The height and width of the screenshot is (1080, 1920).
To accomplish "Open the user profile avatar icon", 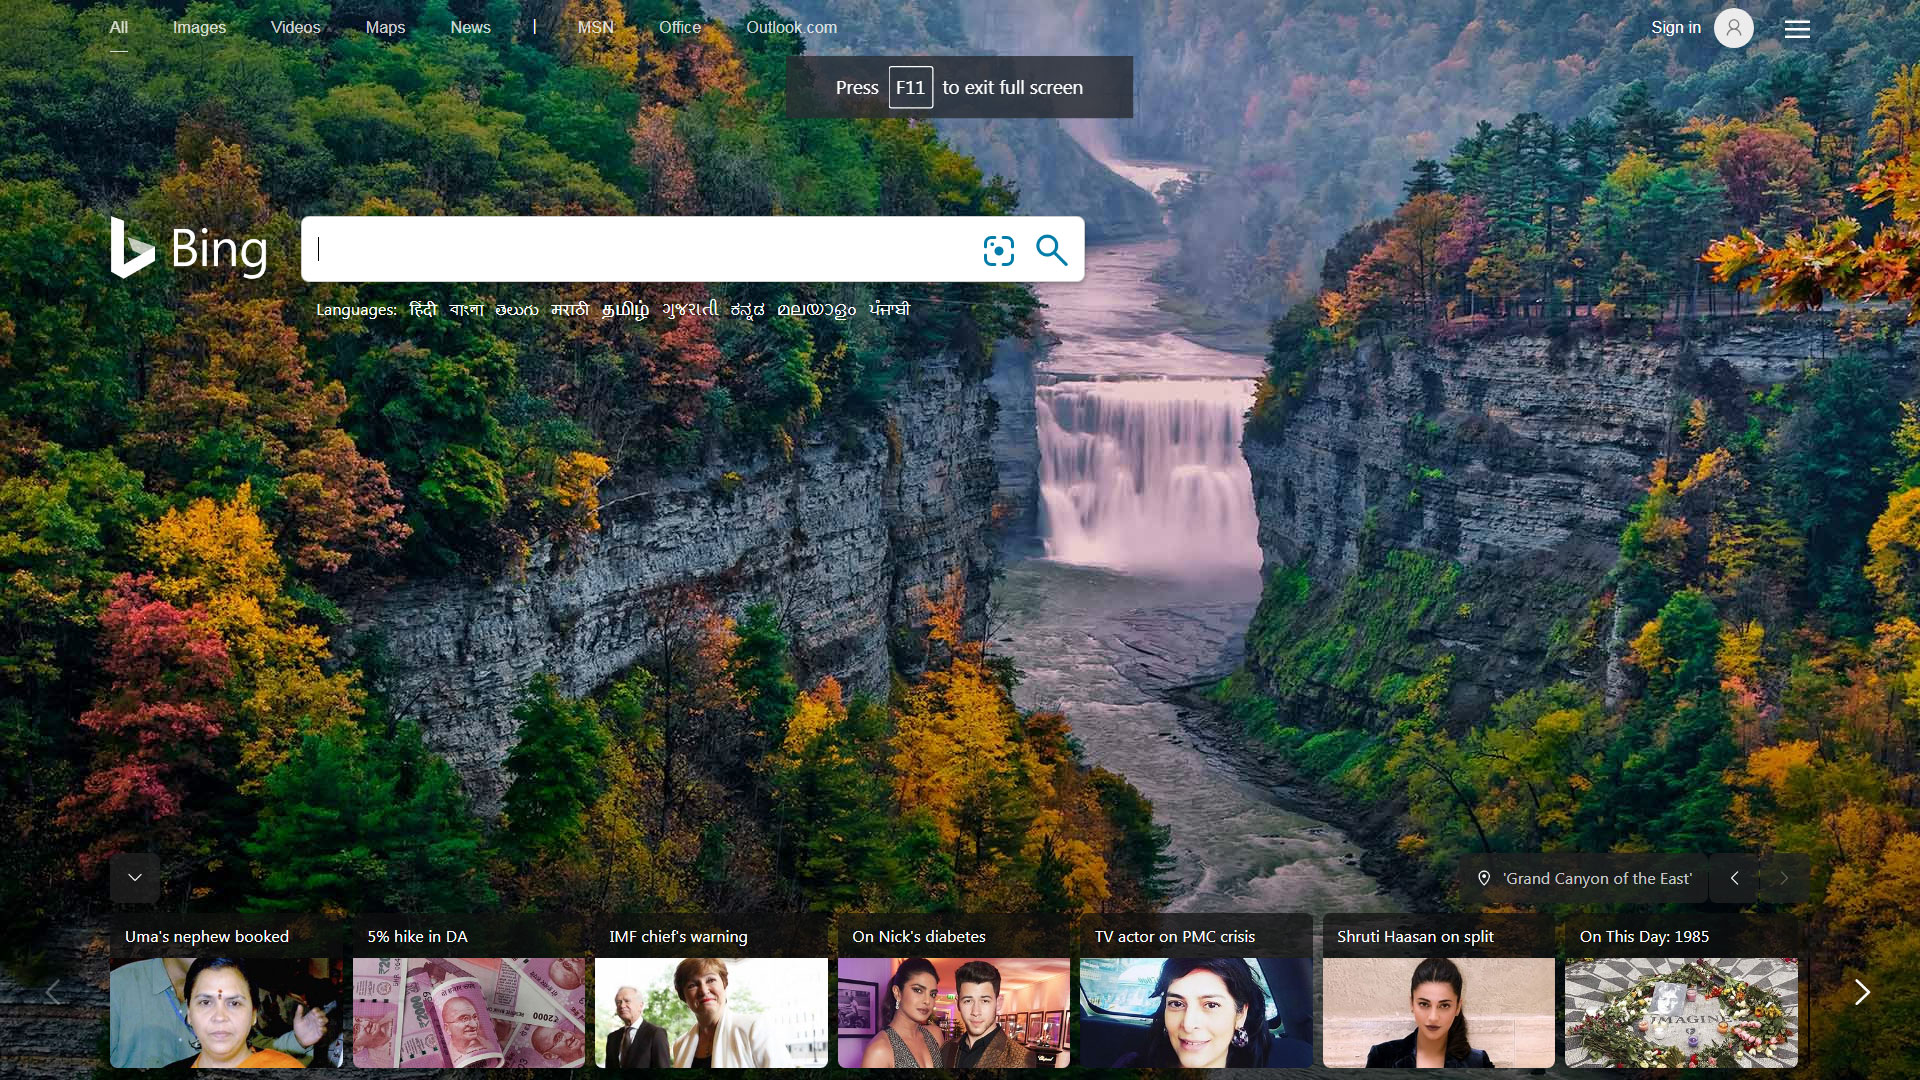I will pos(1734,28).
